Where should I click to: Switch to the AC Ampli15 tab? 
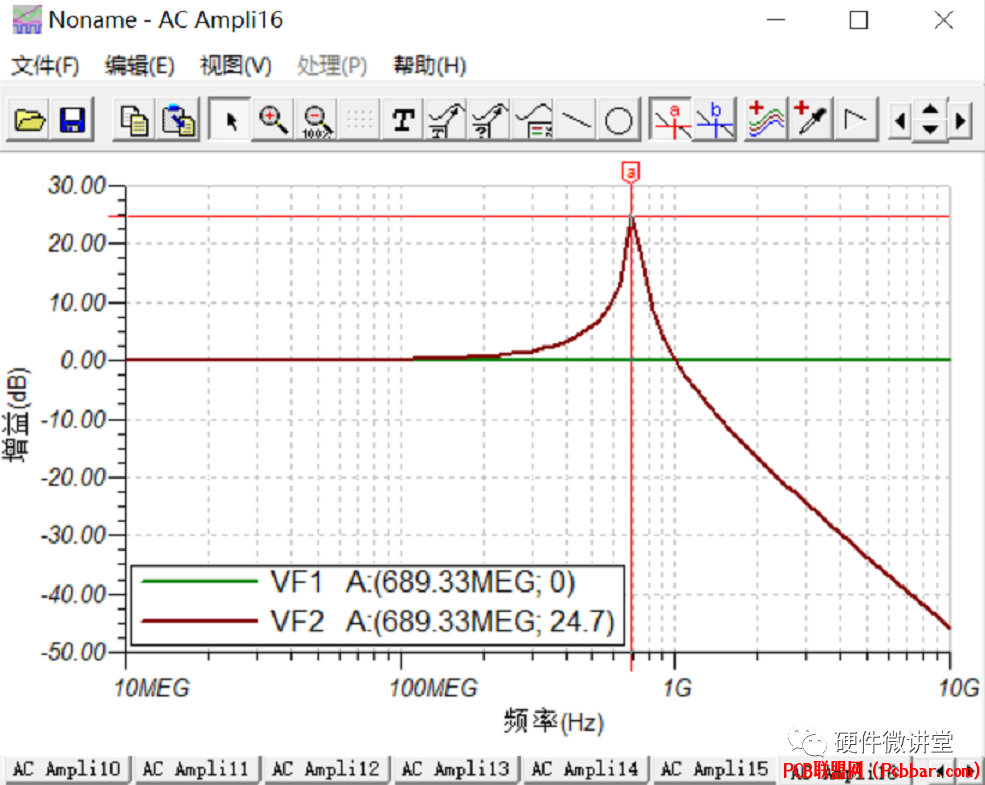pyautogui.click(x=715, y=769)
